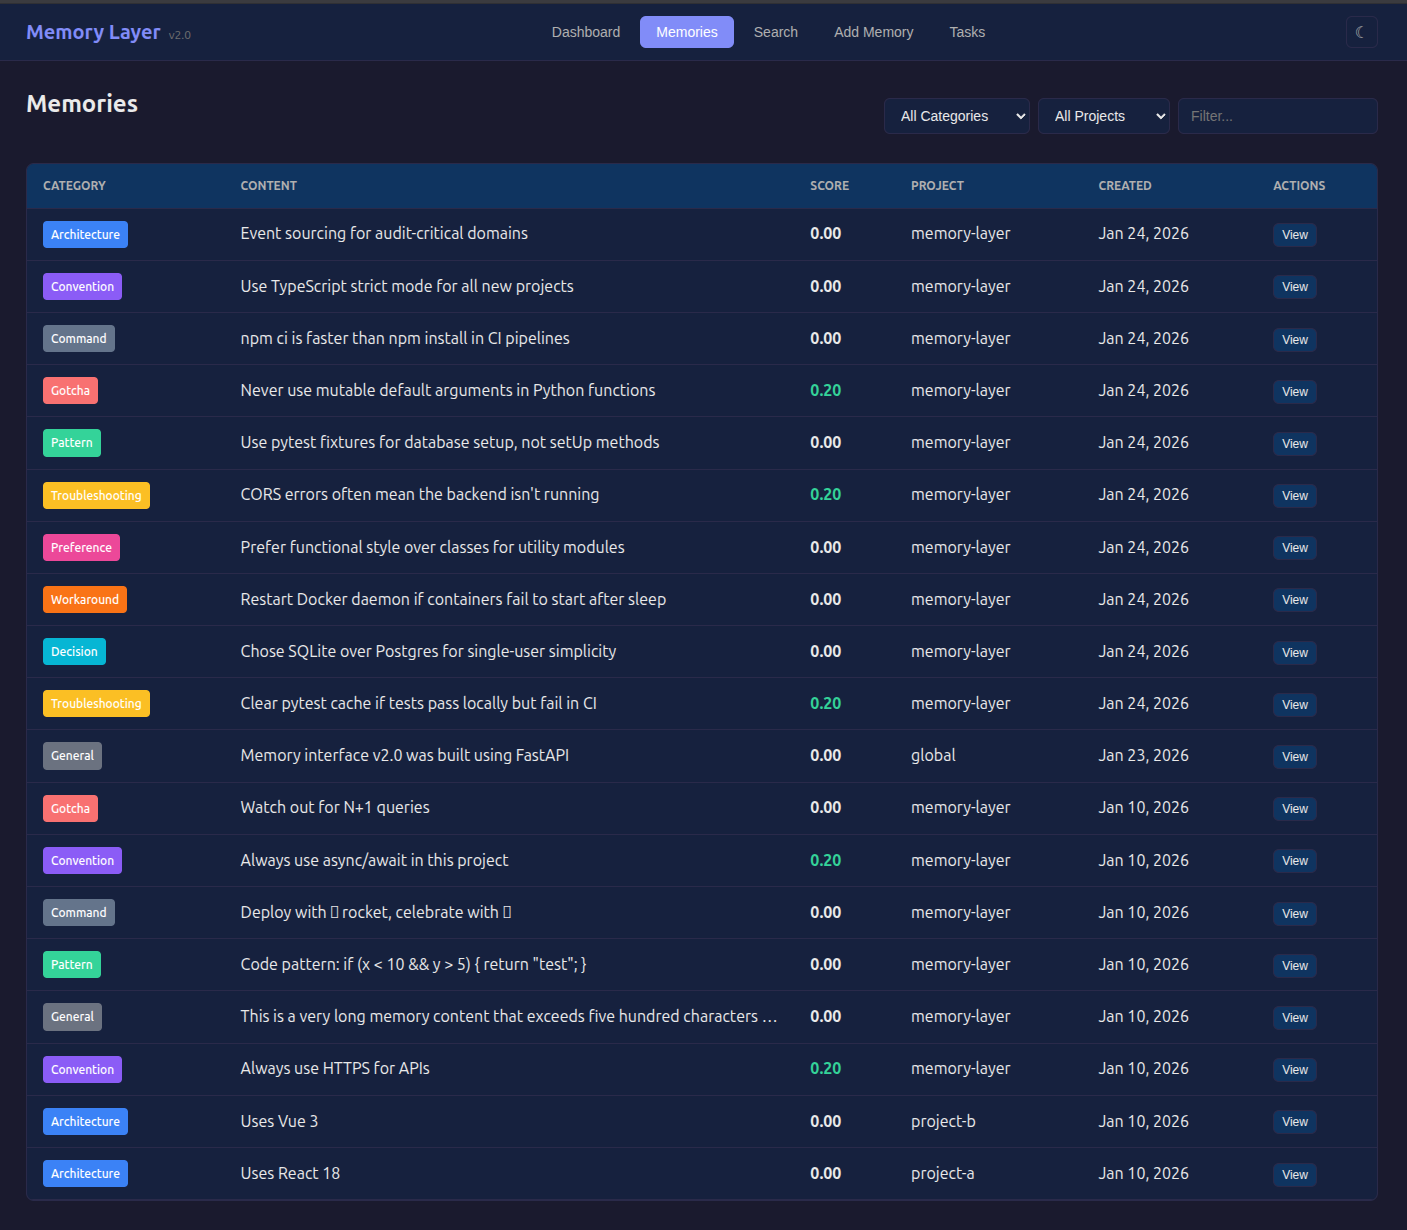Viewport: 1407px width, 1230px height.
Task: View the N+1 queries memory
Action: coord(1295,809)
